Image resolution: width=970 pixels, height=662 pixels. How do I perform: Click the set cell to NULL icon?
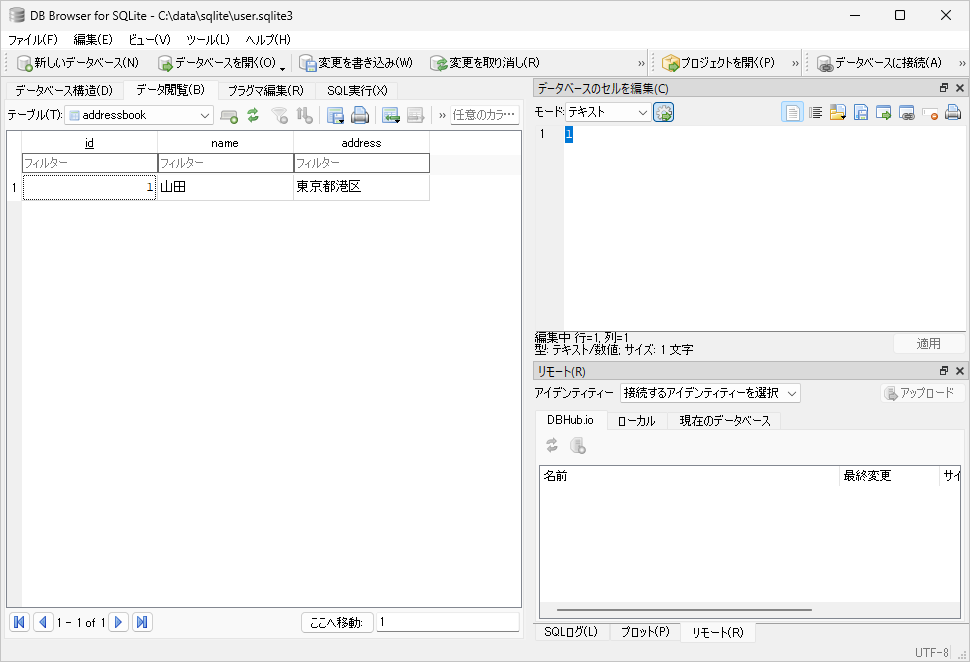pos(930,113)
